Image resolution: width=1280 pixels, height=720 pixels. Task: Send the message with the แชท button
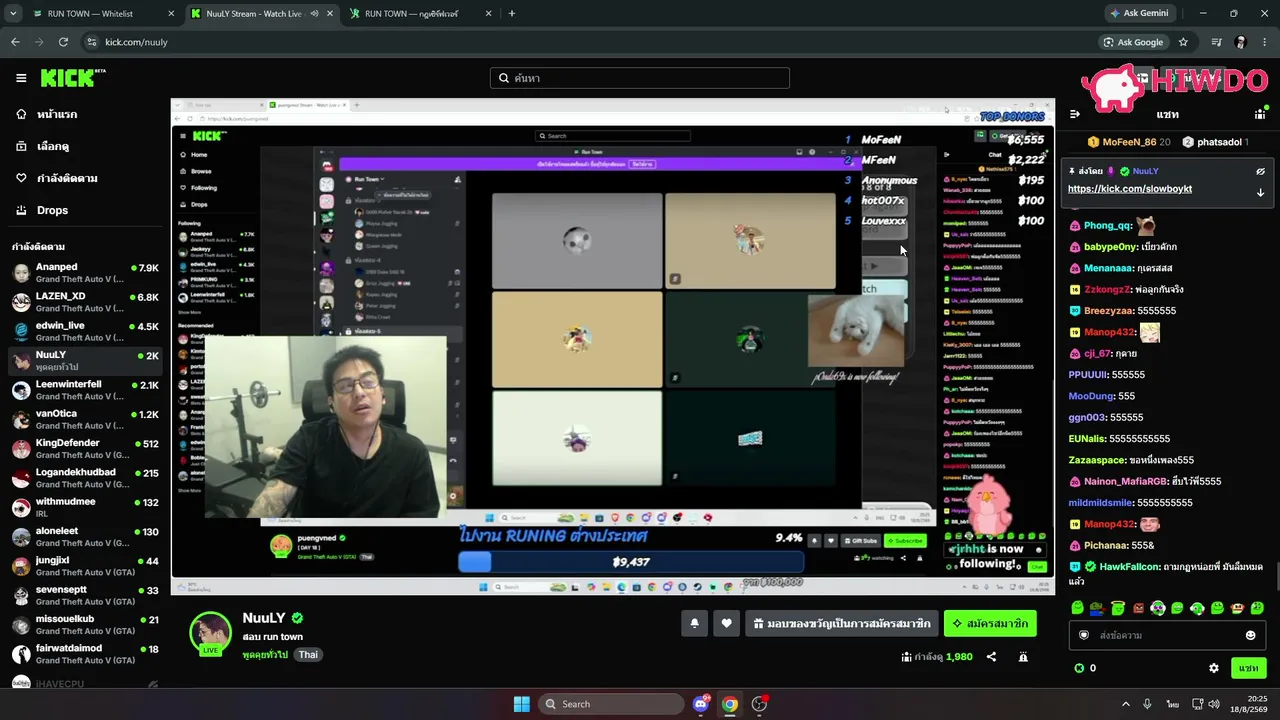pos(1248,668)
